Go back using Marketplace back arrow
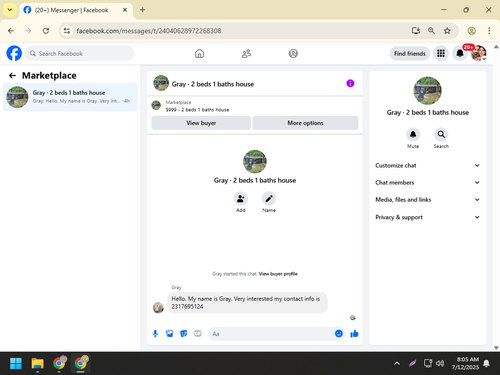 tap(12, 76)
